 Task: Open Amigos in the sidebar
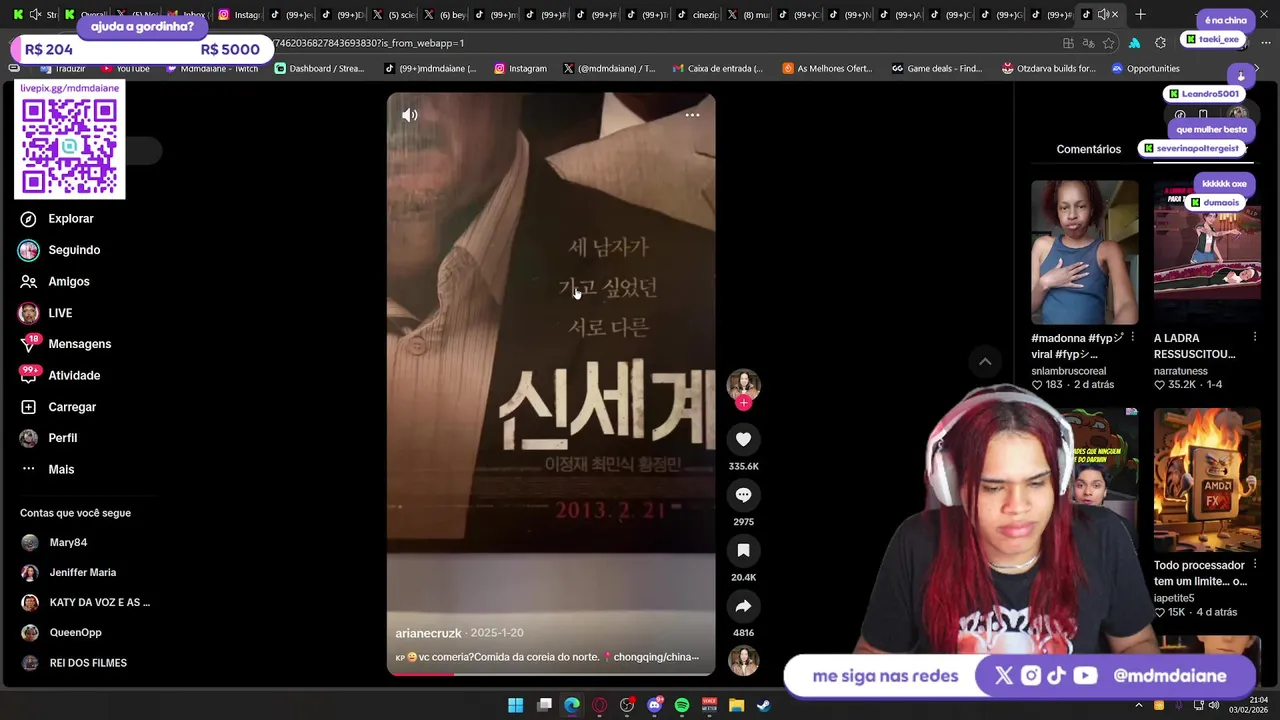[x=68, y=282]
